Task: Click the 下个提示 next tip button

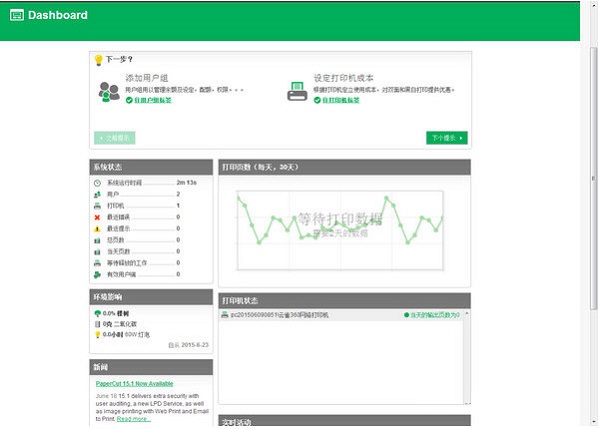Action: tap(447, 138)
